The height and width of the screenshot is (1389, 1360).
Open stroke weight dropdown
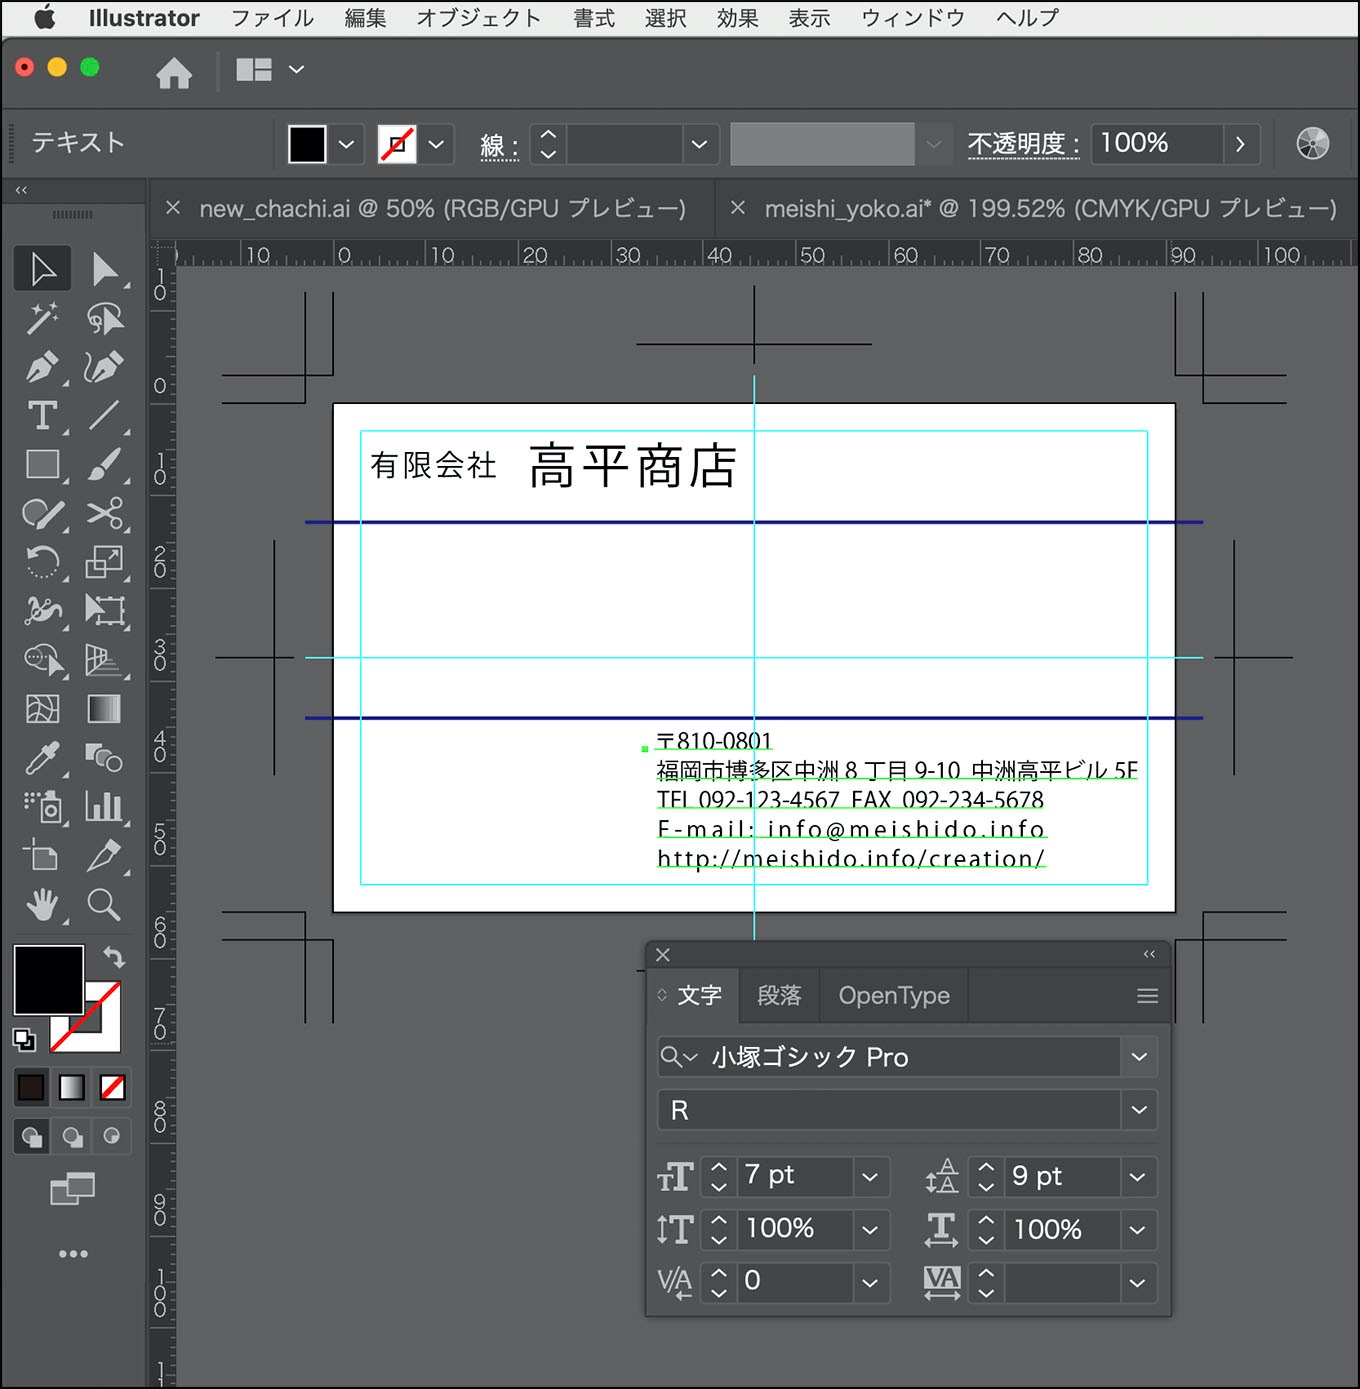(x=699, y=144)
